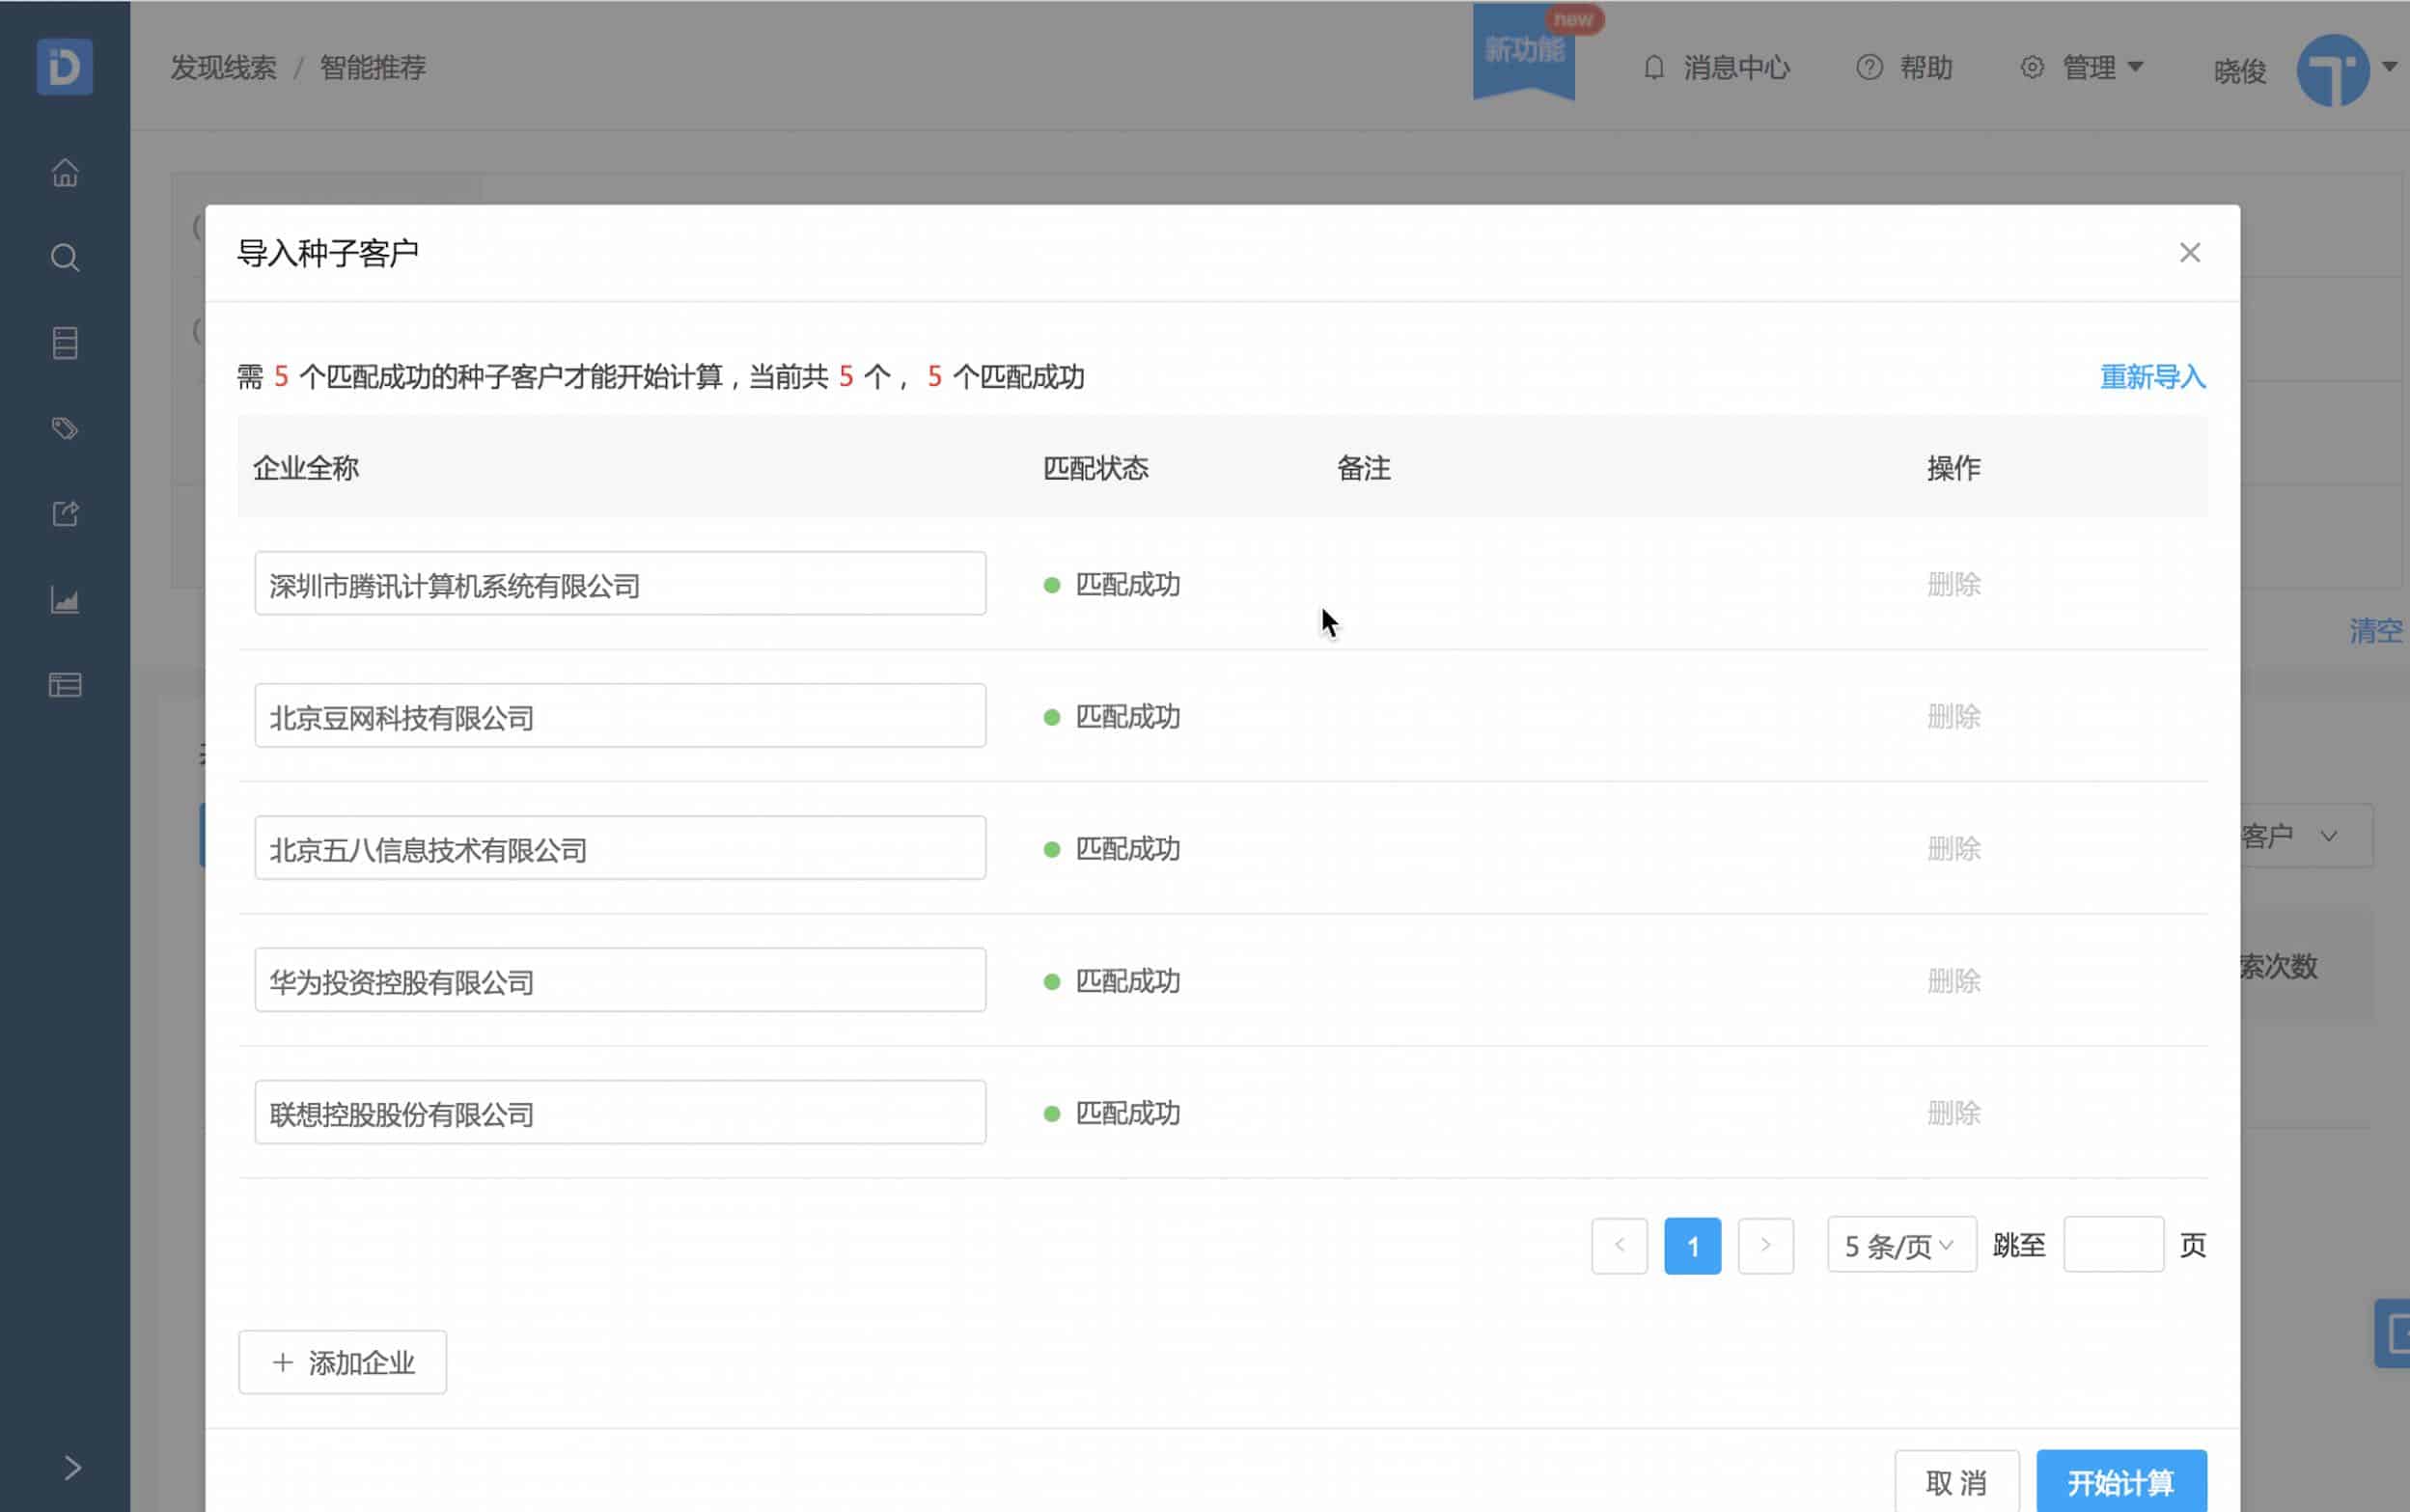Image resolution: width=2410 pixels, height=1512 pixels.
Task: Open the 管理 dropdown menu
Action: (2082, 67)
